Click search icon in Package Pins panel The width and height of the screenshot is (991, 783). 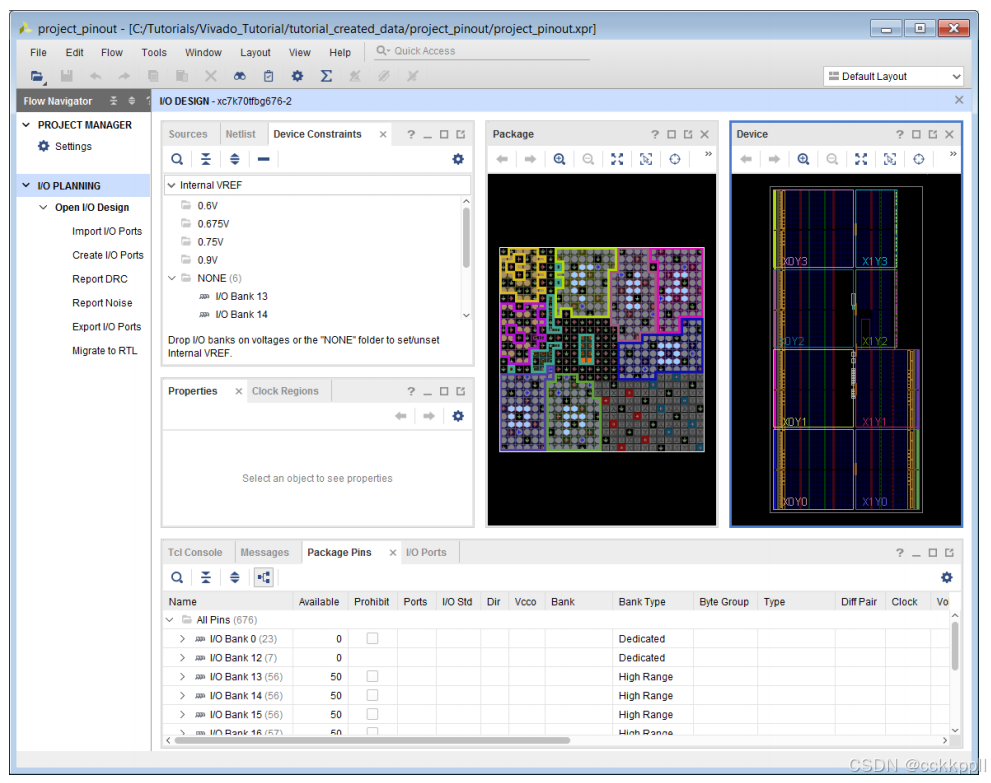[177, 577]
